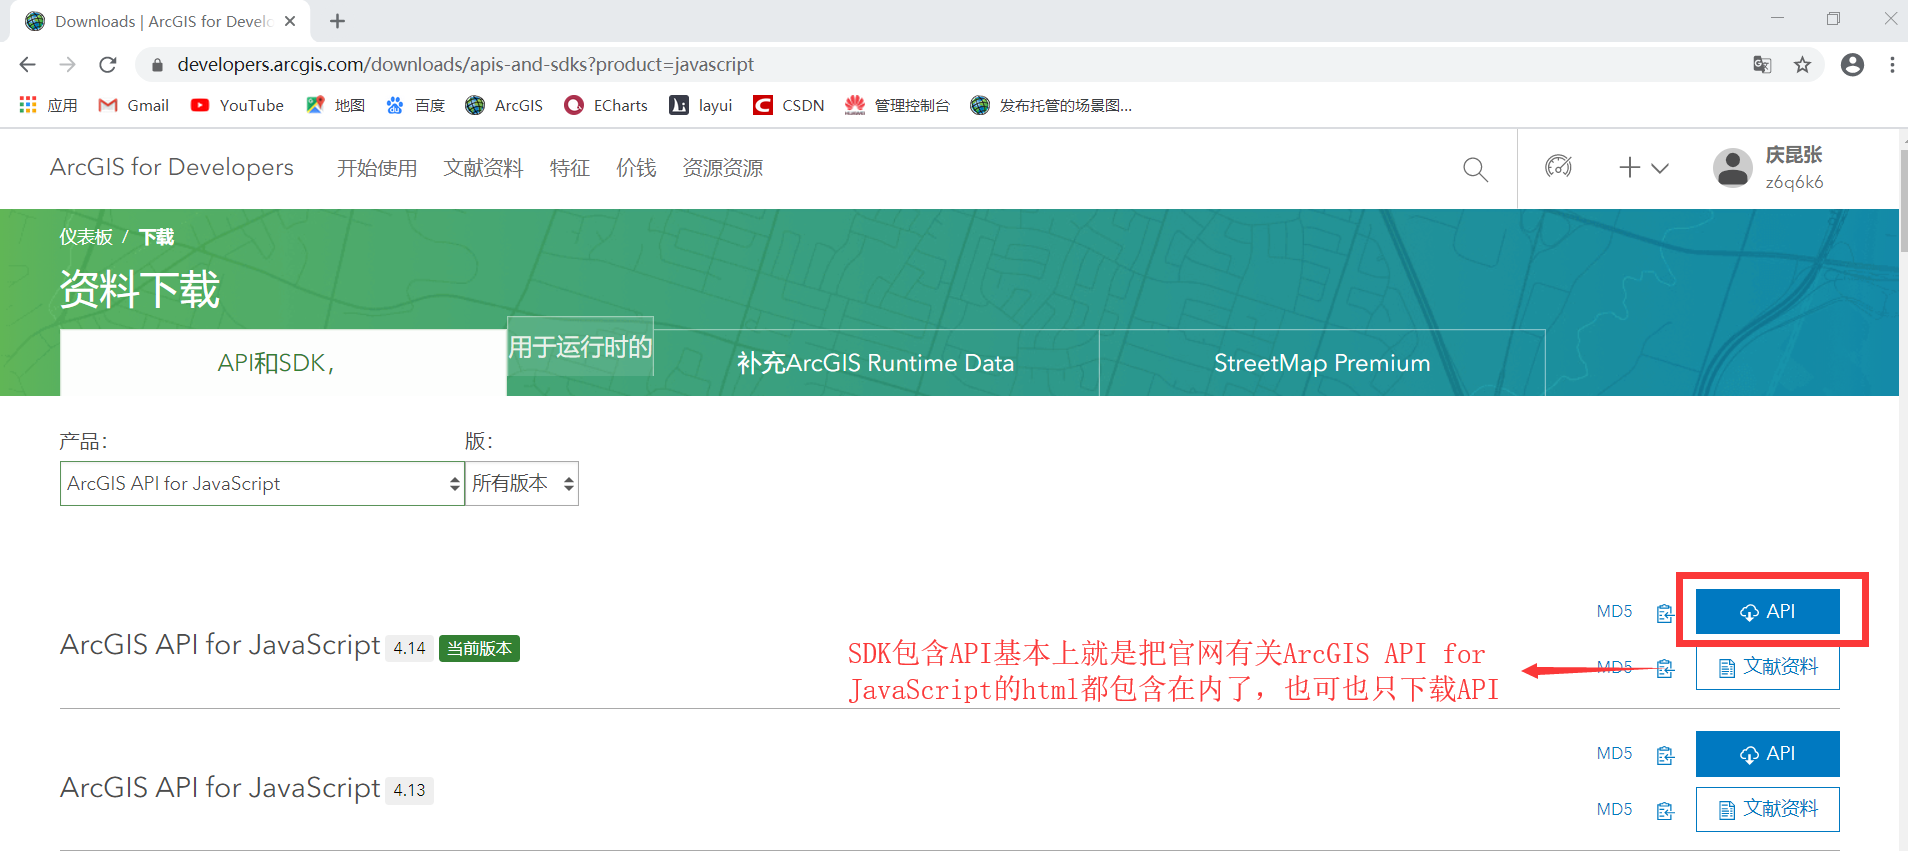The height and width of the screenshot is (851, 1908).
Task: Open the 管理控制台 Huawei bookmark
Action: click(x=897, y=105)
